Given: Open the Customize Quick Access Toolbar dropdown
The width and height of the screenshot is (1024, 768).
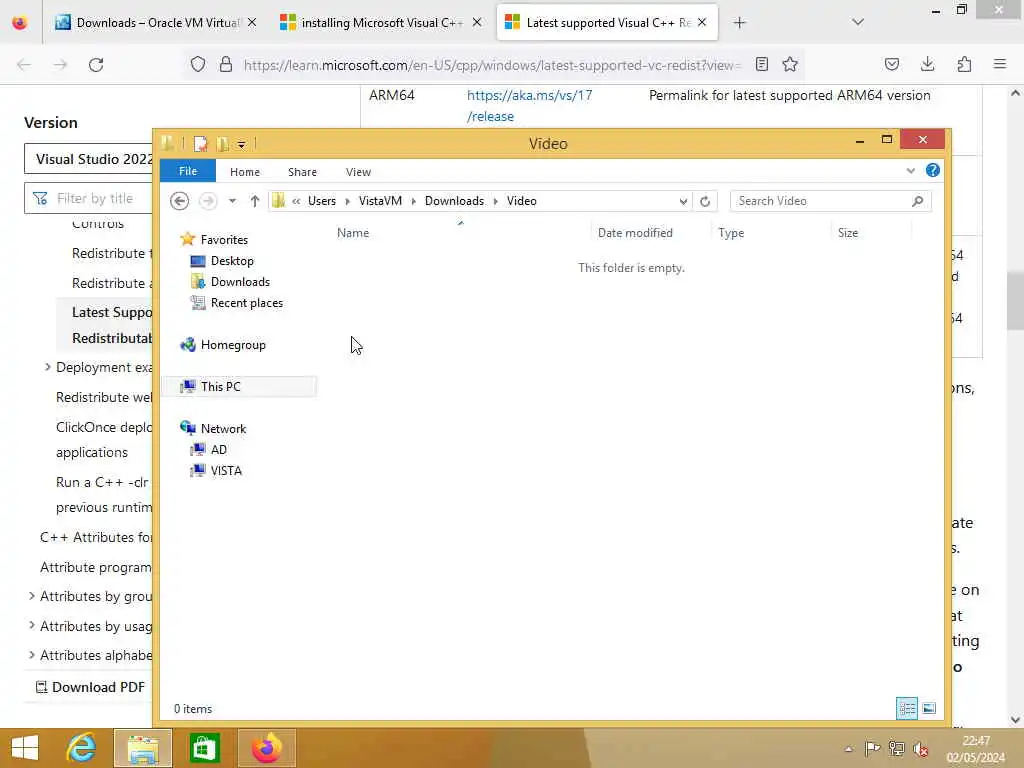Looking at the screenshot, I should pos(242,144).
